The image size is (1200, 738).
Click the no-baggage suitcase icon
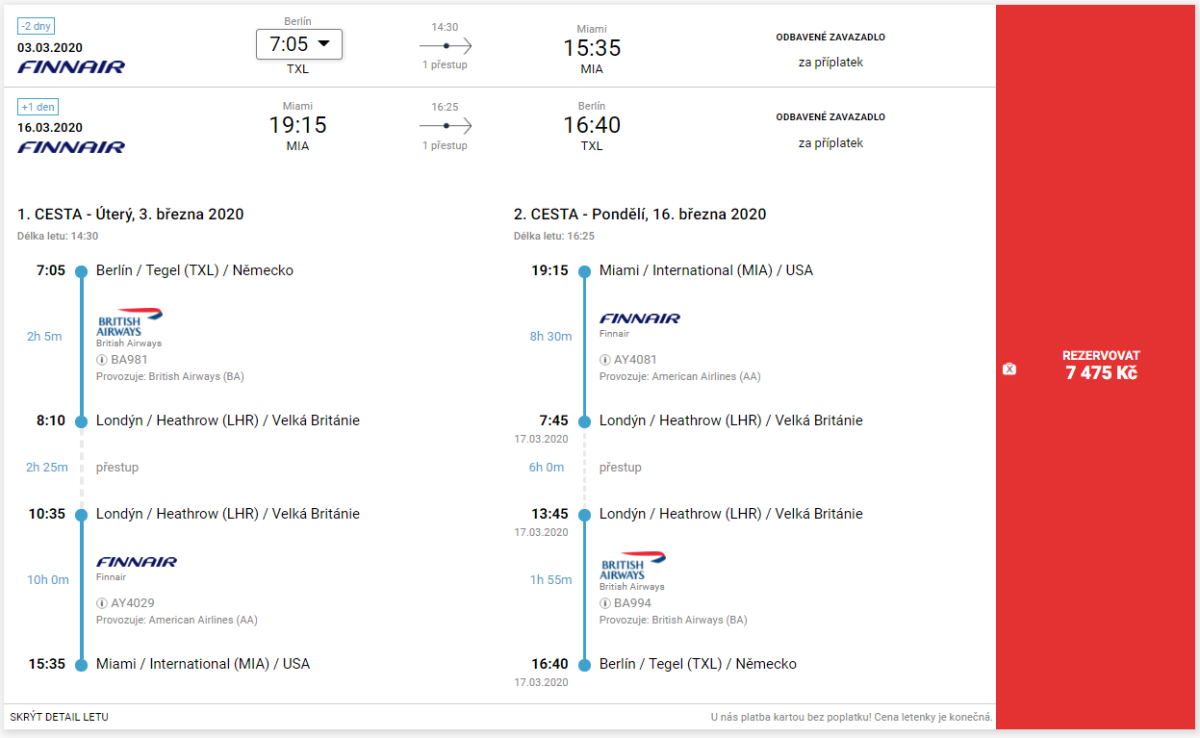1009,370
